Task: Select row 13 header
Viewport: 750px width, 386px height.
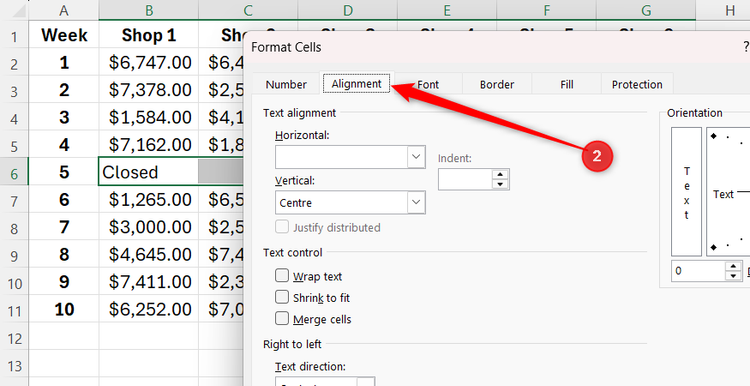Action: coord(14,365)
